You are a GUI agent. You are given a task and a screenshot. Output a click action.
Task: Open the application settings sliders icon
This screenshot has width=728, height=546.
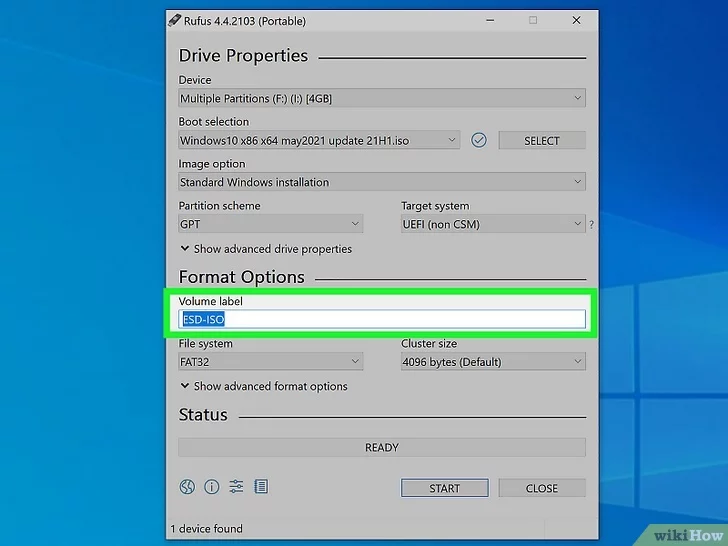pyautogui.click(x=236, y=486)
